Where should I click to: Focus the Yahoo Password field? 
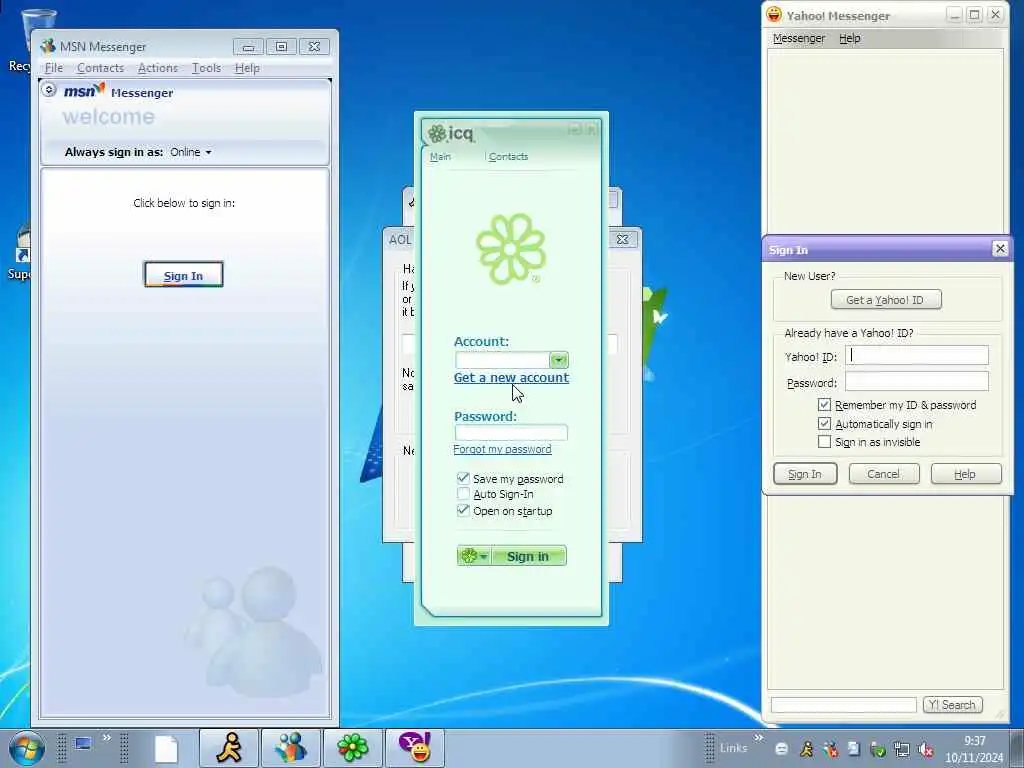[916, 381]
